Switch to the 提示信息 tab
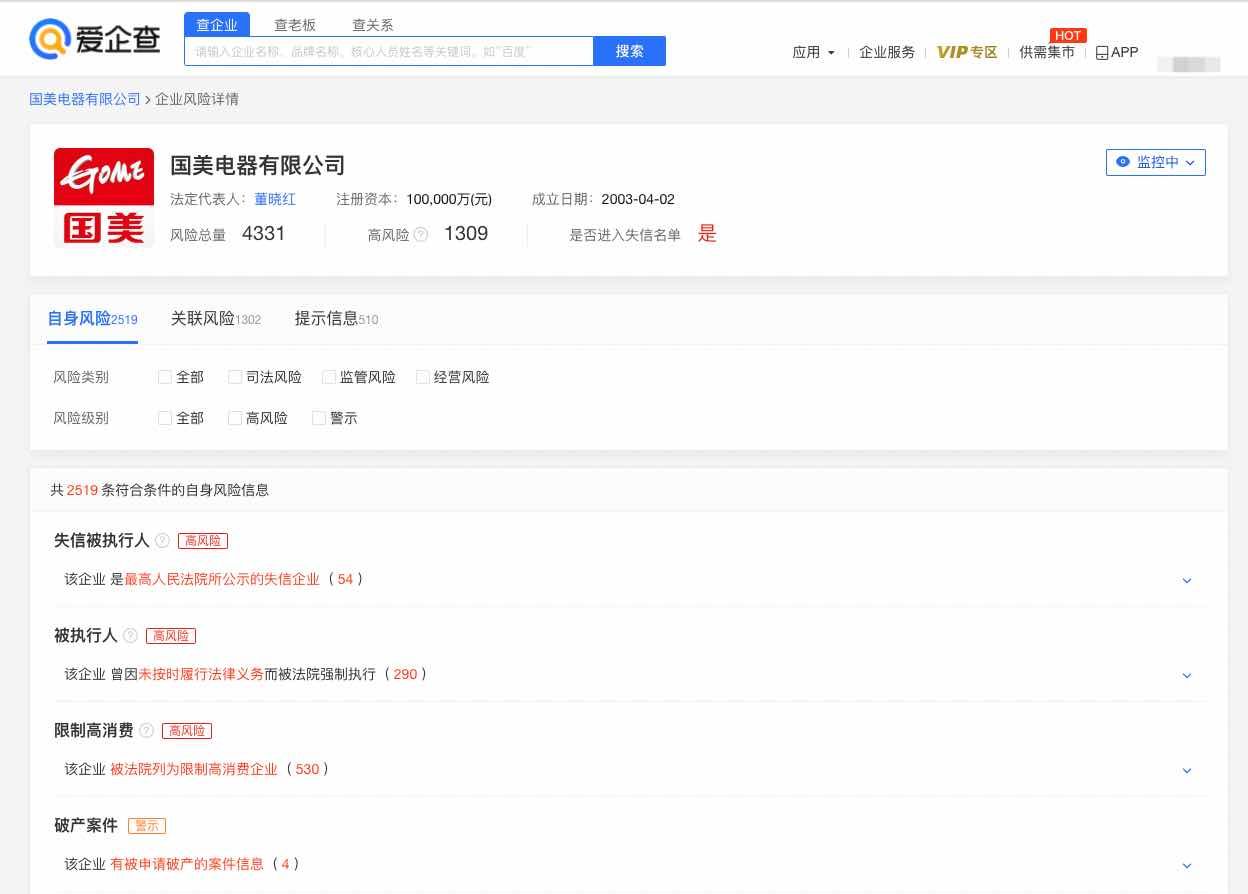The width and height of the screenshot is (1248, 894). [x=336, y=319]
